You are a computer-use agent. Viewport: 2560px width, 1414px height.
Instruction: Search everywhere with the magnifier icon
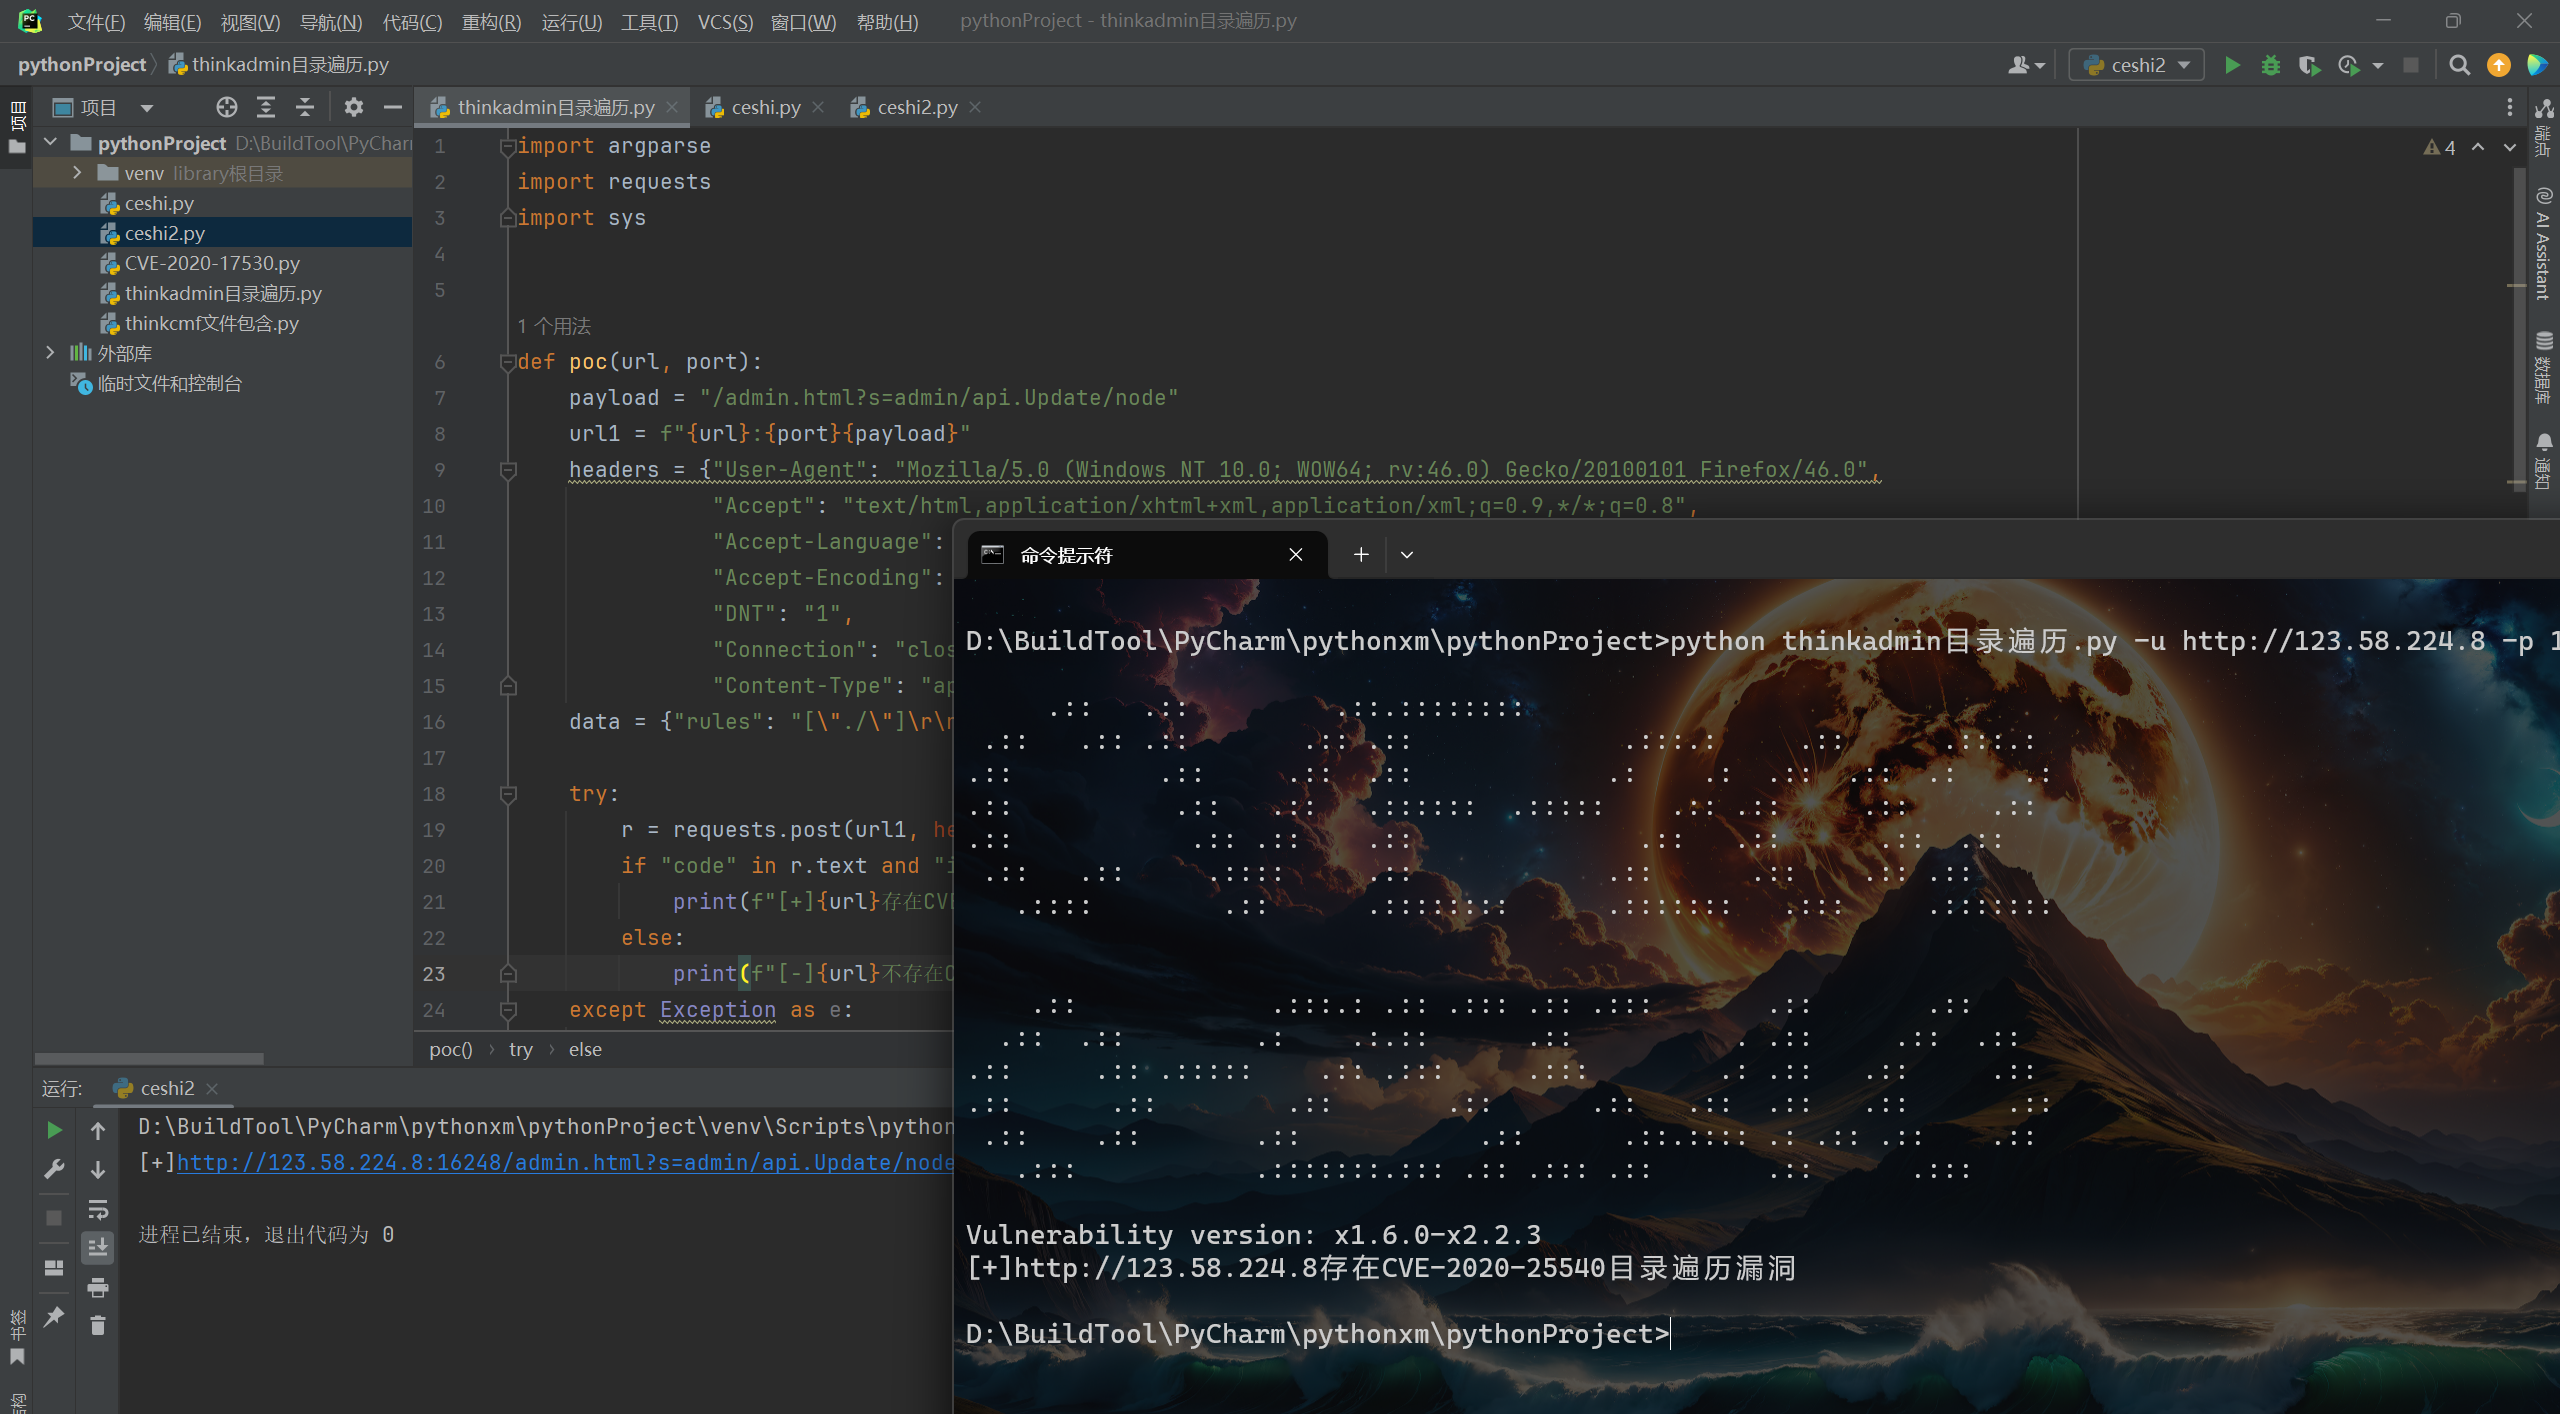click(2459, 64)
